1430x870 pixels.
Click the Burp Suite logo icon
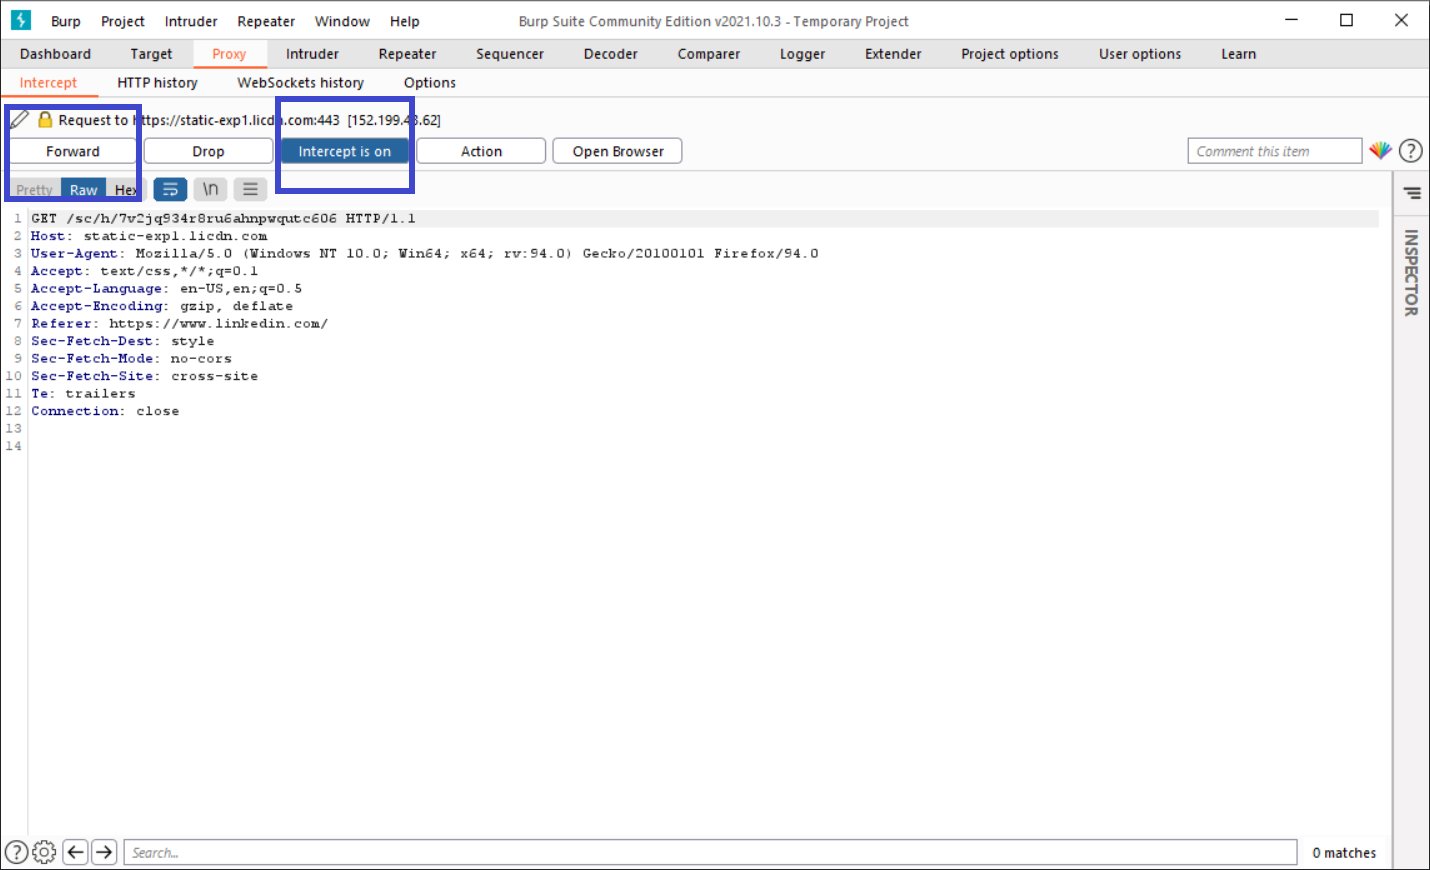(21, 20)
